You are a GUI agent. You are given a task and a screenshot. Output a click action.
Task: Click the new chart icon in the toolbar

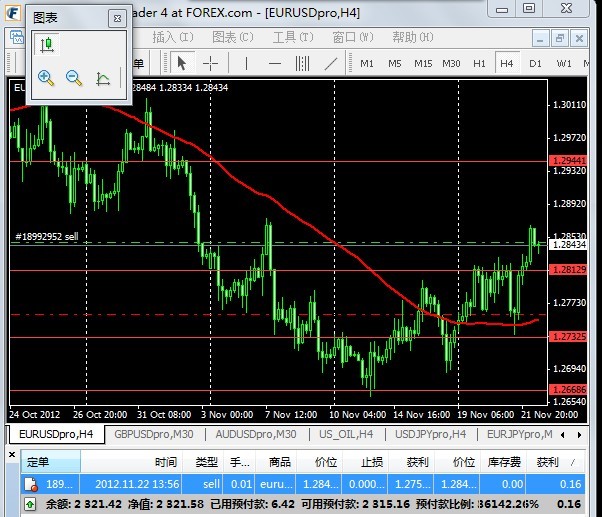(17, 38)
